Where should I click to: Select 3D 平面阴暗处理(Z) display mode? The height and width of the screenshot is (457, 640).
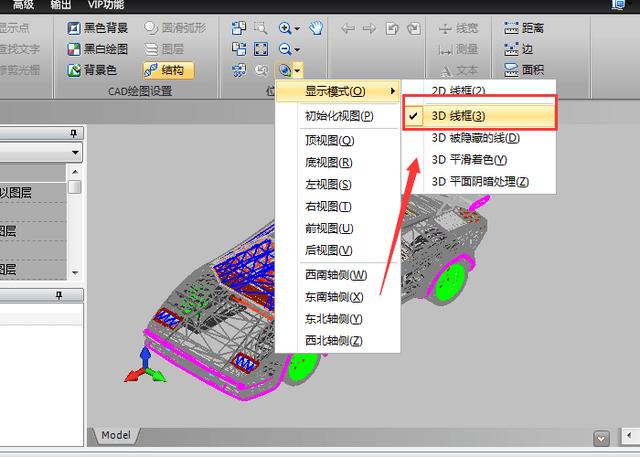click(x=480, y=181)
